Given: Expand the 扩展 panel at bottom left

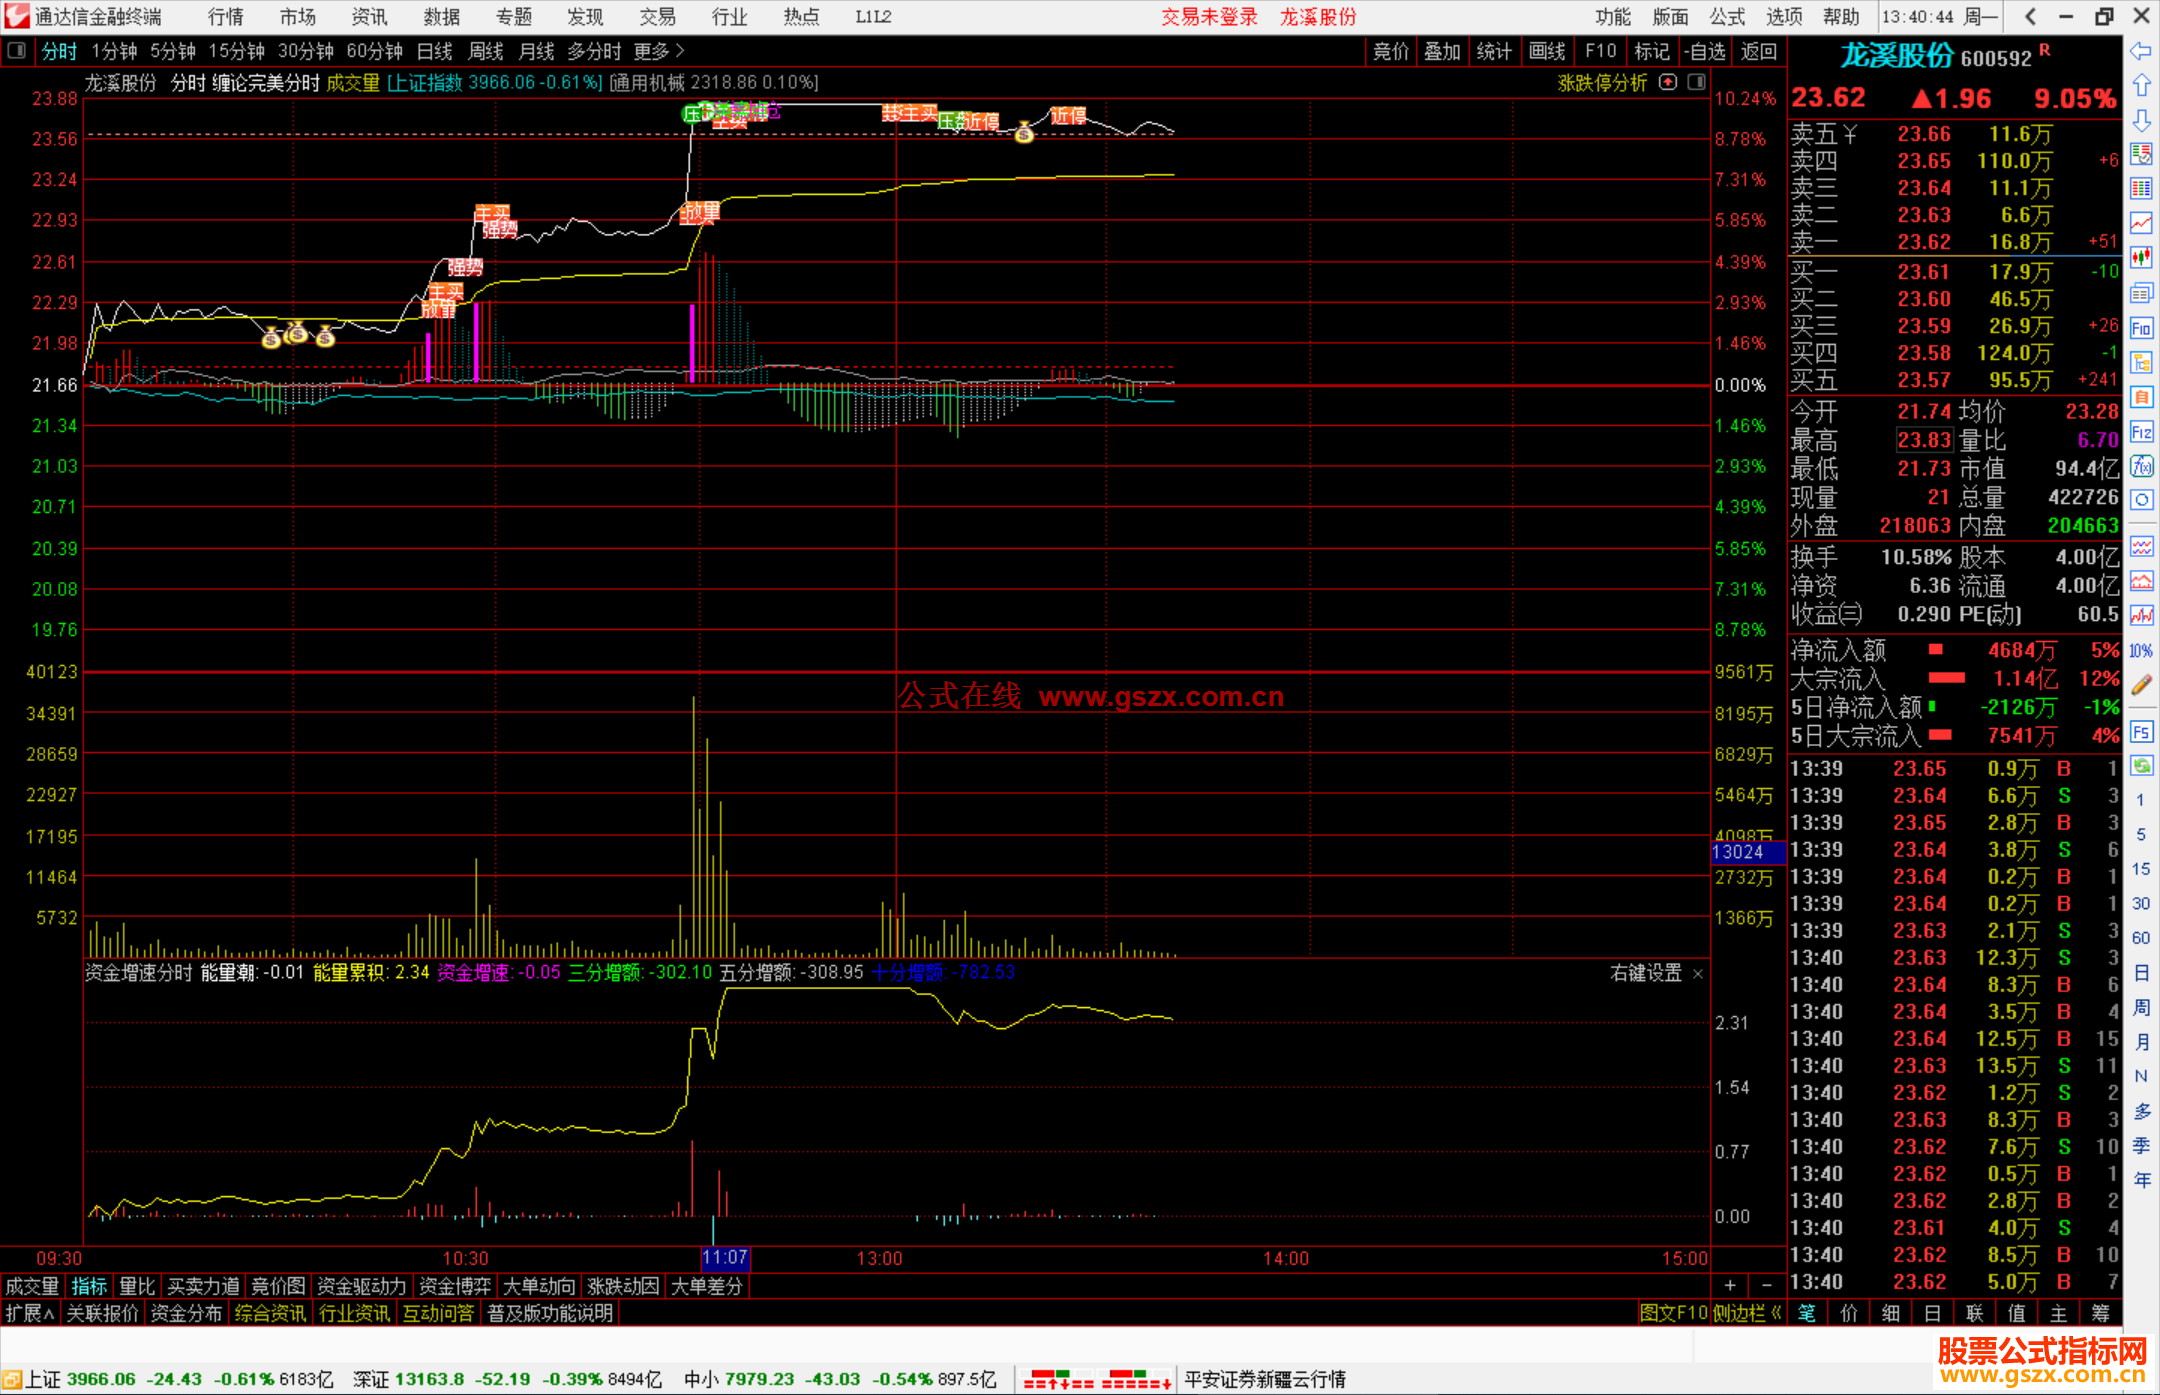Looking at the screenshot, I should (29, 1313).
